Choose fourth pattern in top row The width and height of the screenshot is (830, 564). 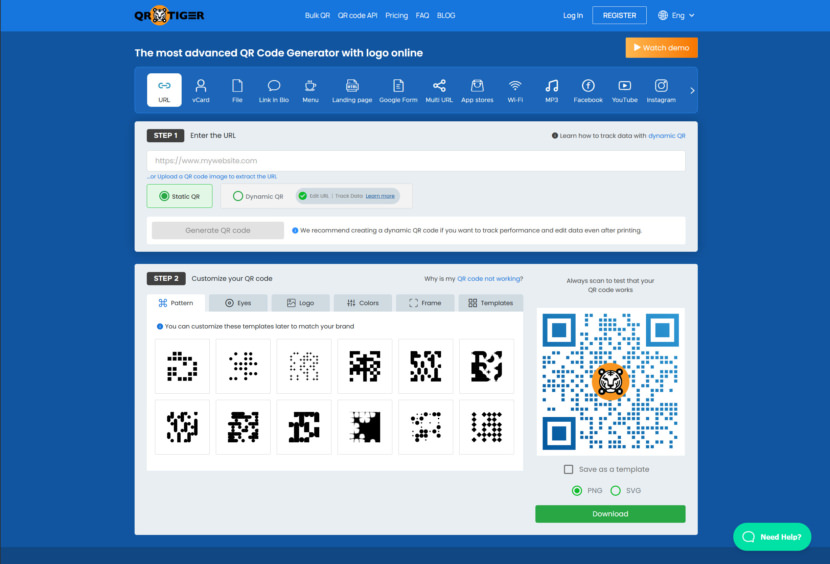[365, 366]
